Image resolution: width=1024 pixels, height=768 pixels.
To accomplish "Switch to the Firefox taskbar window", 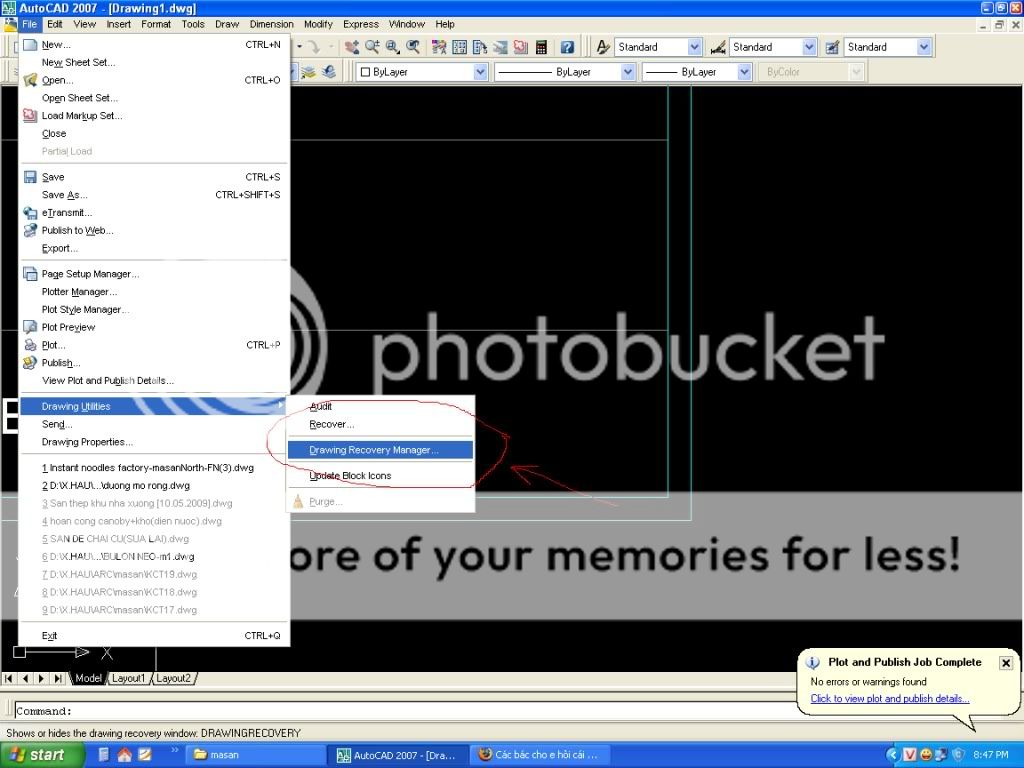I will coord(538,755).
